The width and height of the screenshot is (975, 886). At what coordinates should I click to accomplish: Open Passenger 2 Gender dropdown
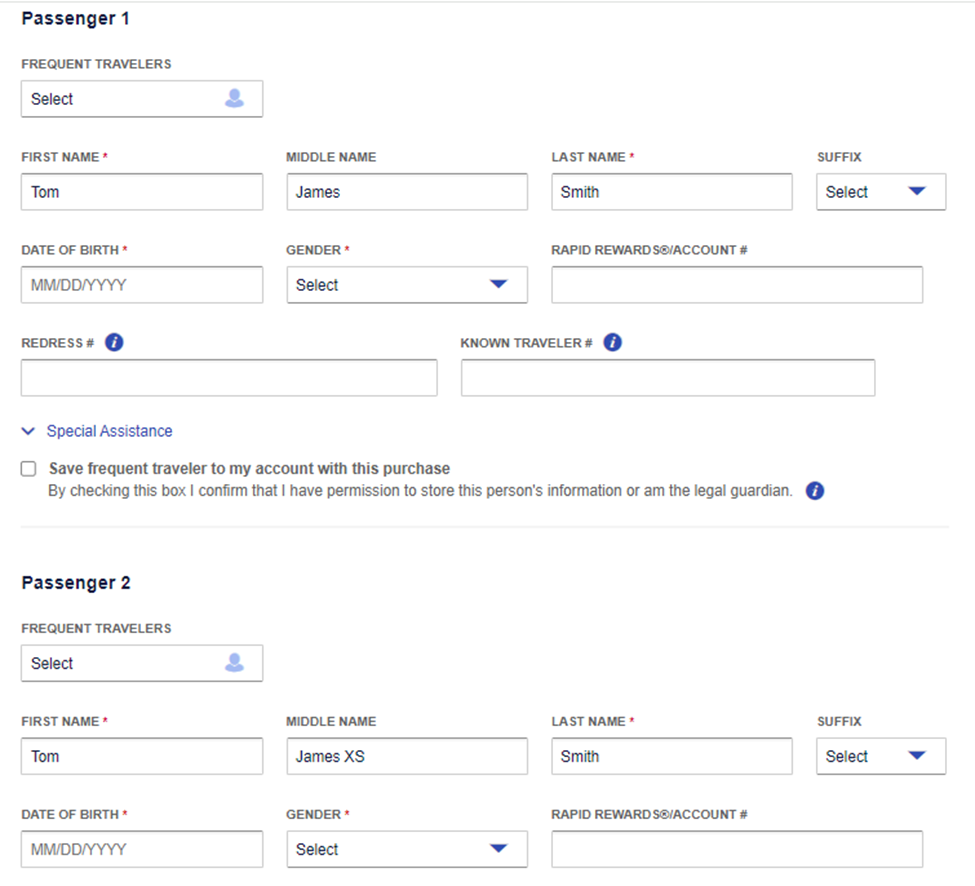406,849
